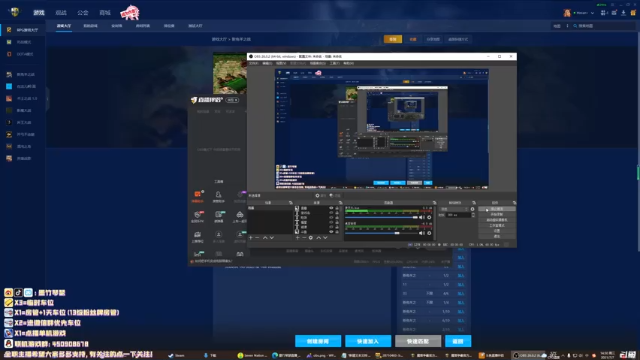Float the Sources dock via its header icon
Viewport: 640px width, 360px height.
click(340, 202)
